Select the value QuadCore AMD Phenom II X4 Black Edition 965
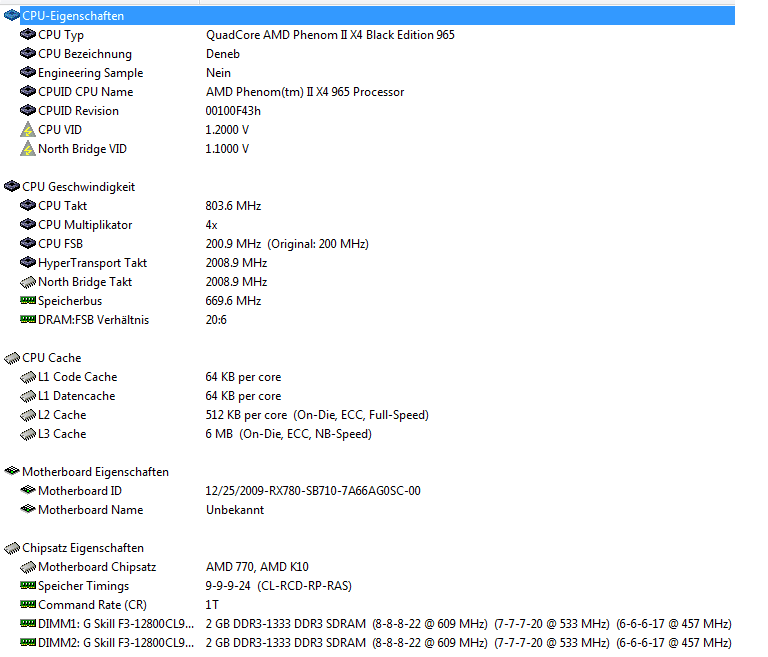768x657 pixels. click(x=330, y=35)
